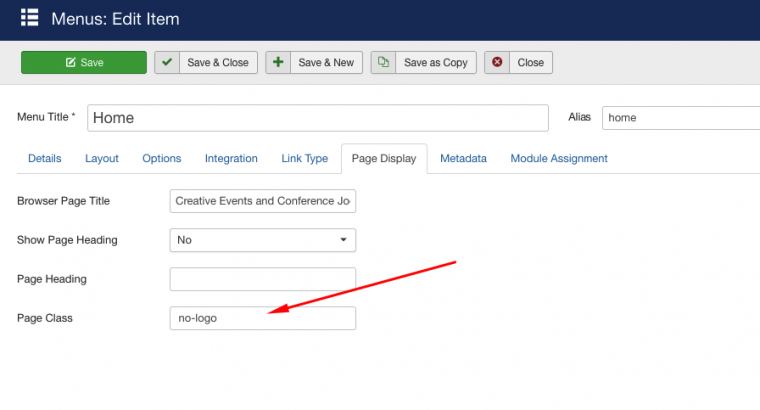This screenshot has height=410, width=760.
Task: Focus the Page Class input field
Action: (x=263, y=318)
